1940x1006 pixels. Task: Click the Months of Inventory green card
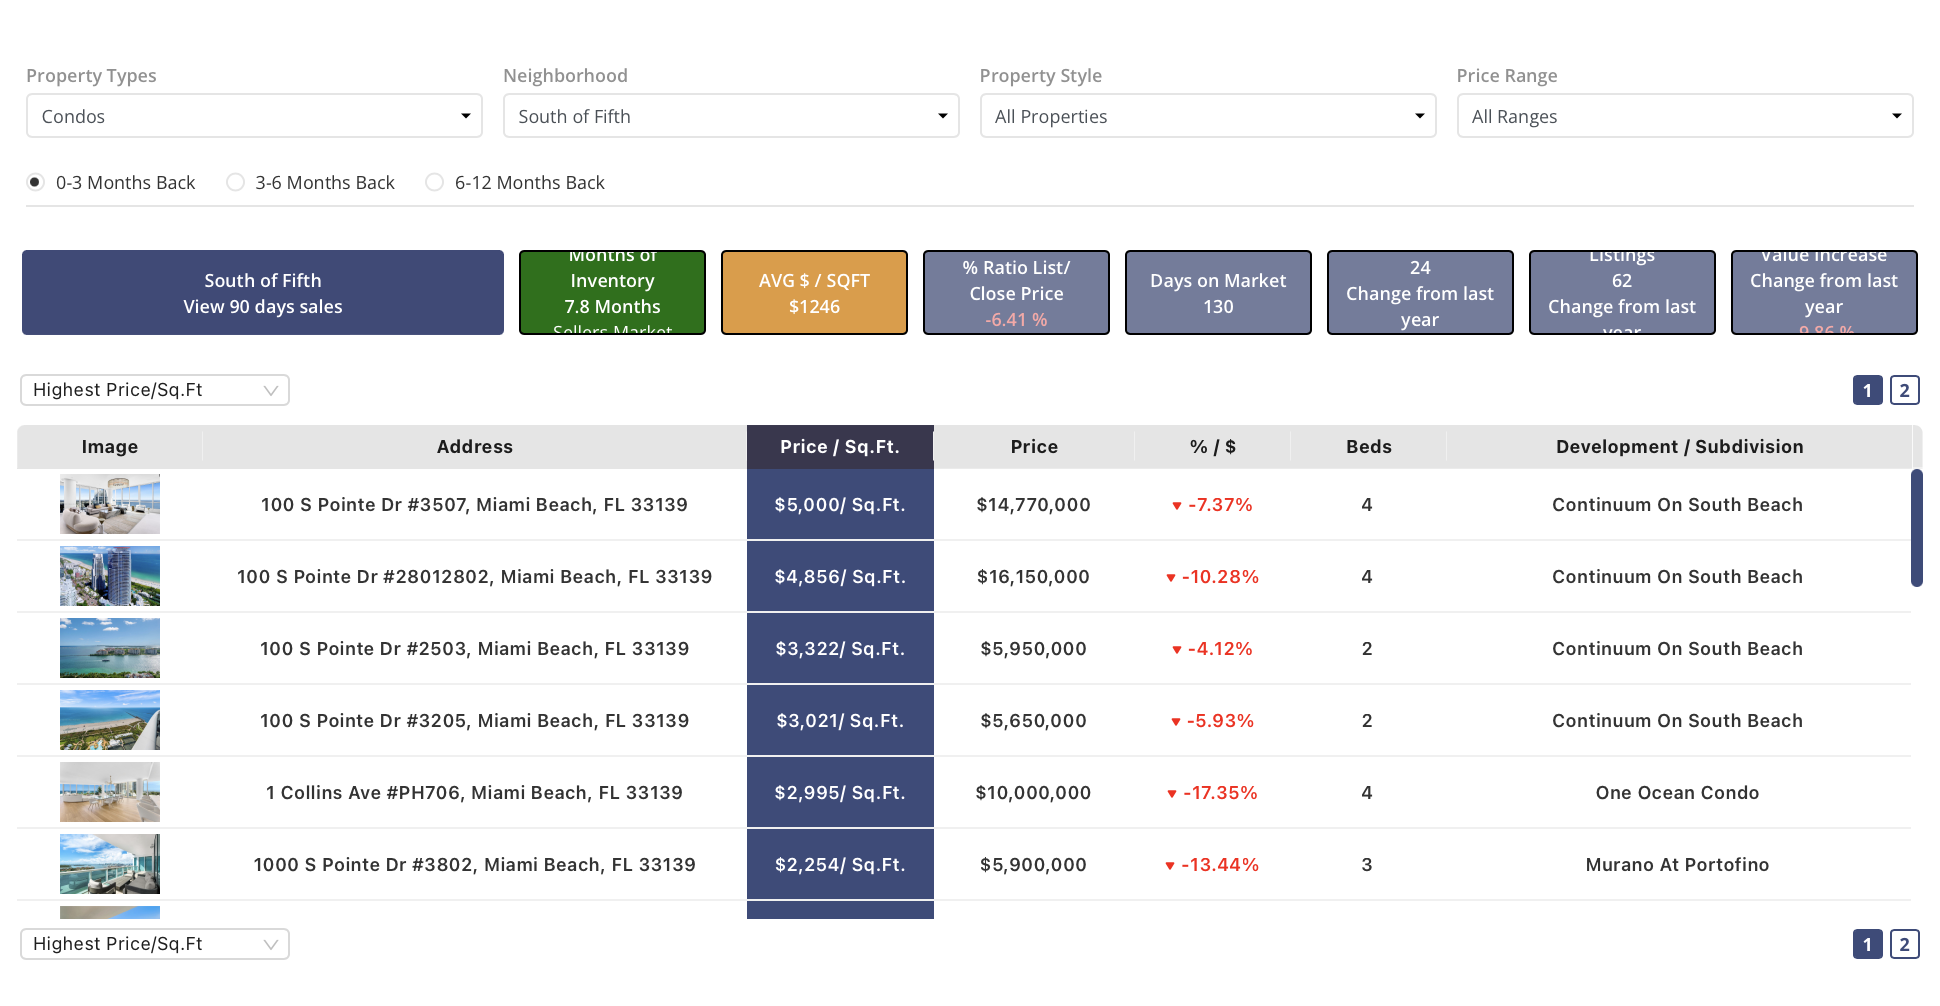612,293
